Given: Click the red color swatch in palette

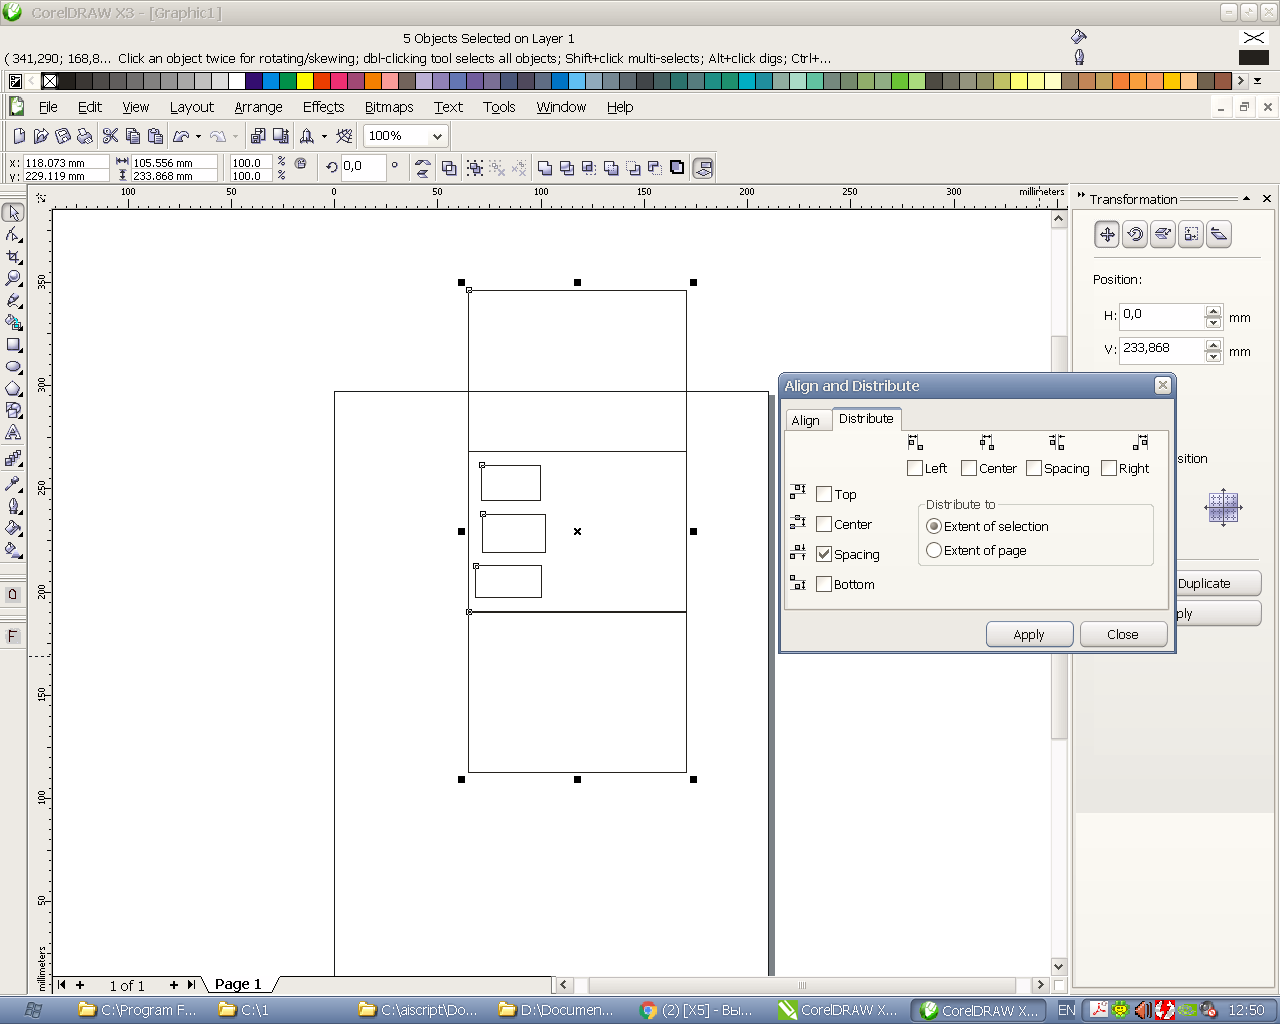Looking at the screenshot, I should pyautogui.click(x=323, y=81).
